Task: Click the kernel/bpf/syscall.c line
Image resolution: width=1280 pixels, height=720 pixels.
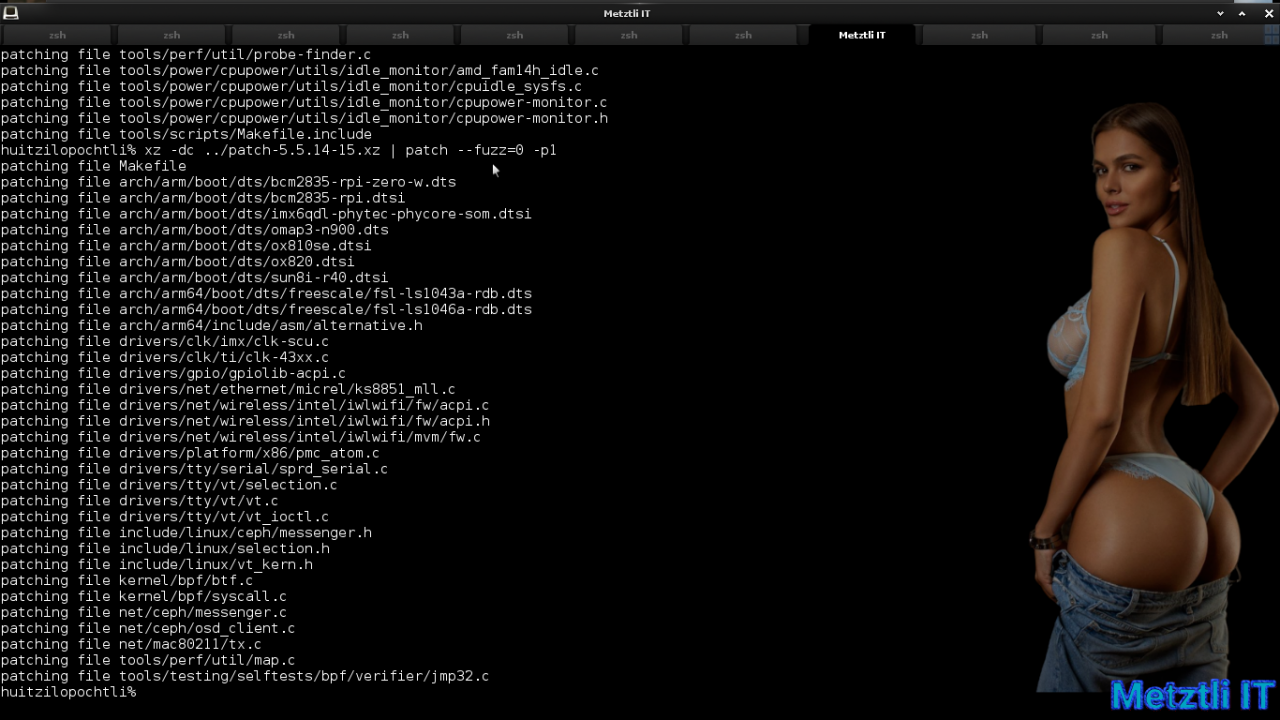Action: click(144, 597)
